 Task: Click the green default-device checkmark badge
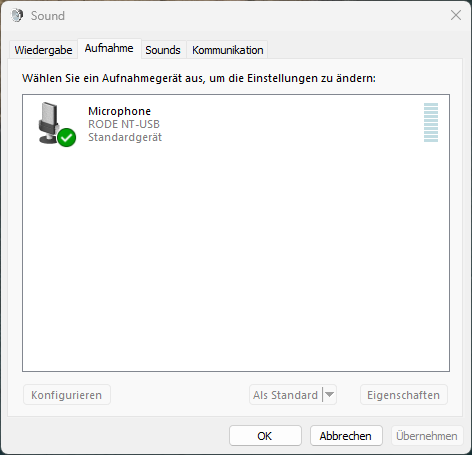point(67,137)
